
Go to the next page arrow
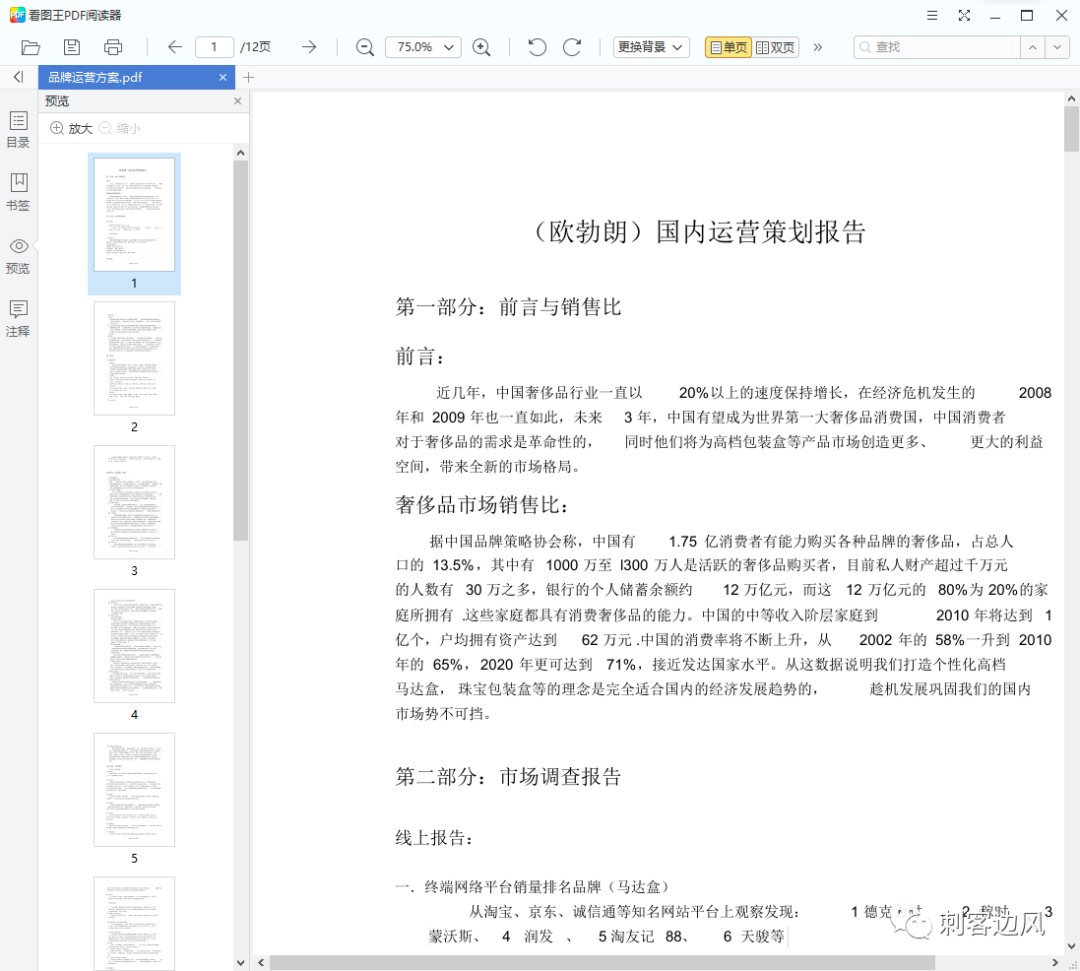tap(309, 47)
